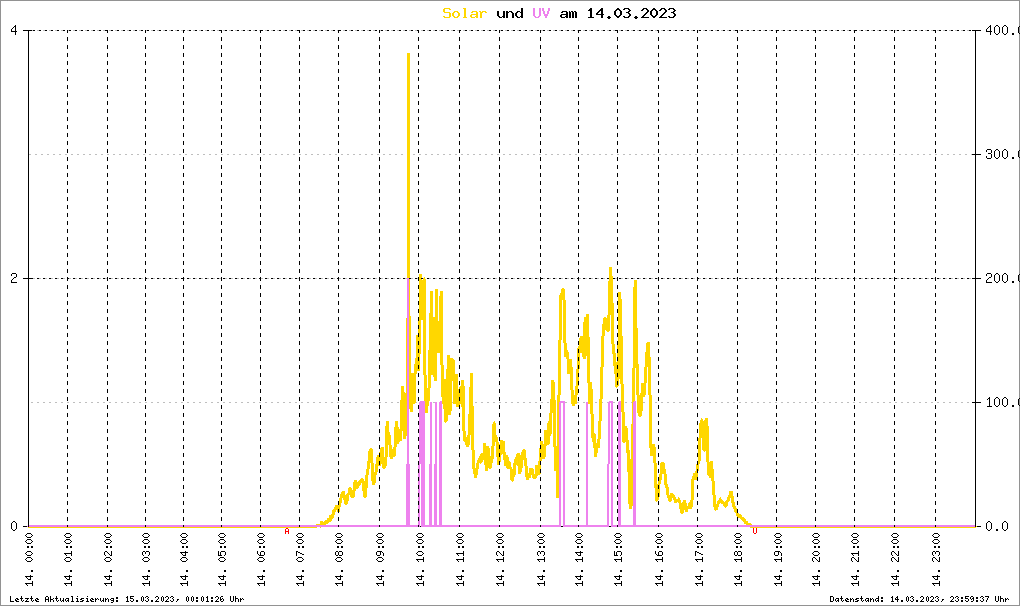Click time label '14. 06:00'
This screenshot has height=606, width=1020.
[x=262, y=560]
